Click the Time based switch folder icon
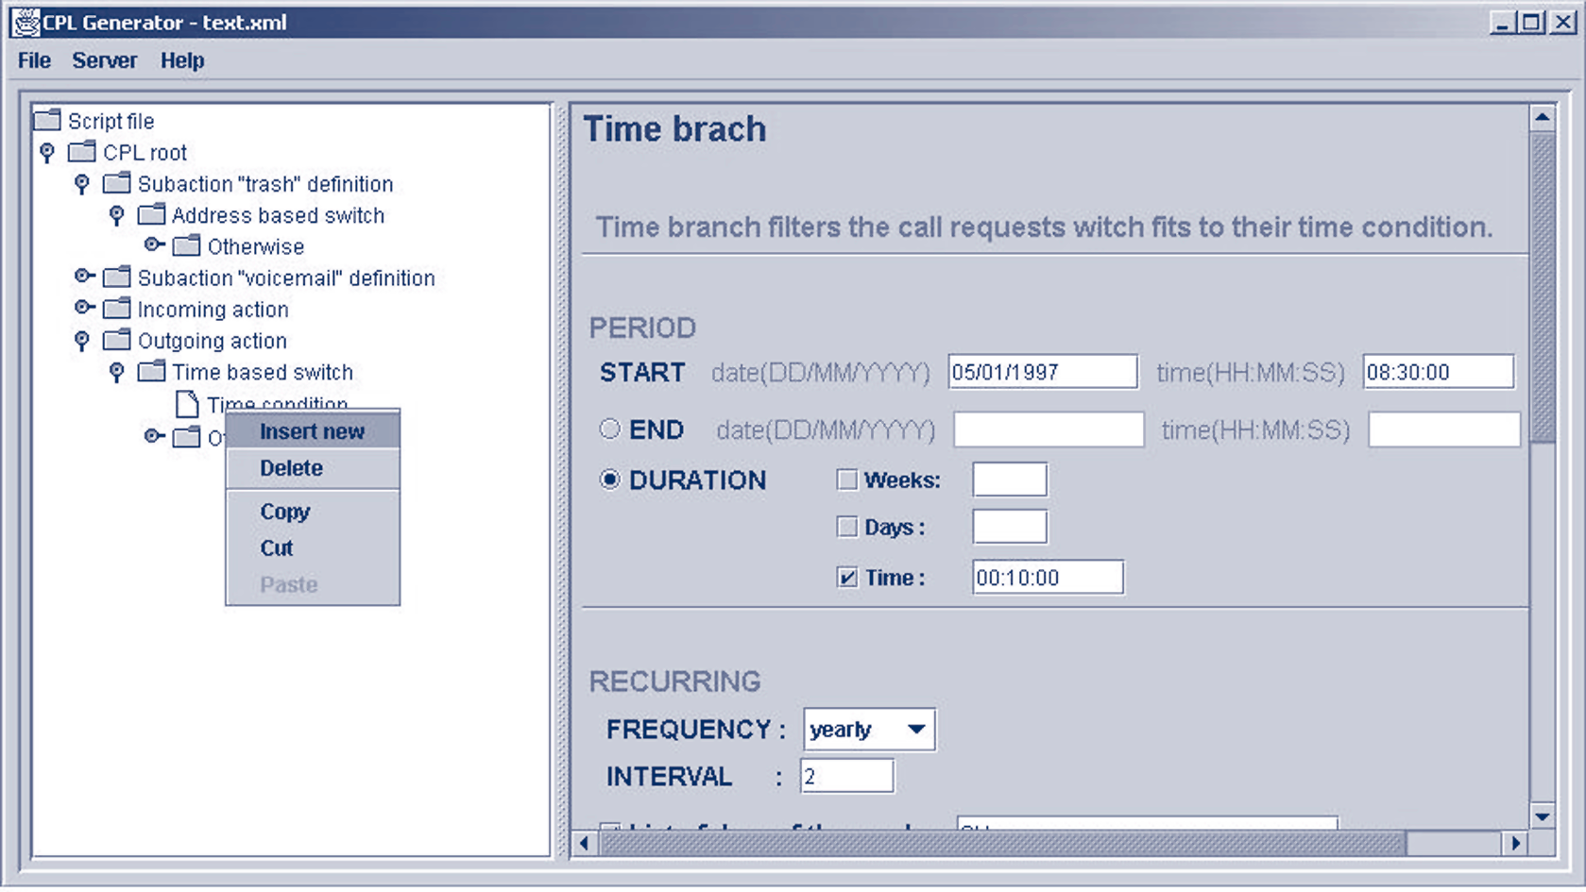This screenshot has width=1586, height=892. [152, 372]
